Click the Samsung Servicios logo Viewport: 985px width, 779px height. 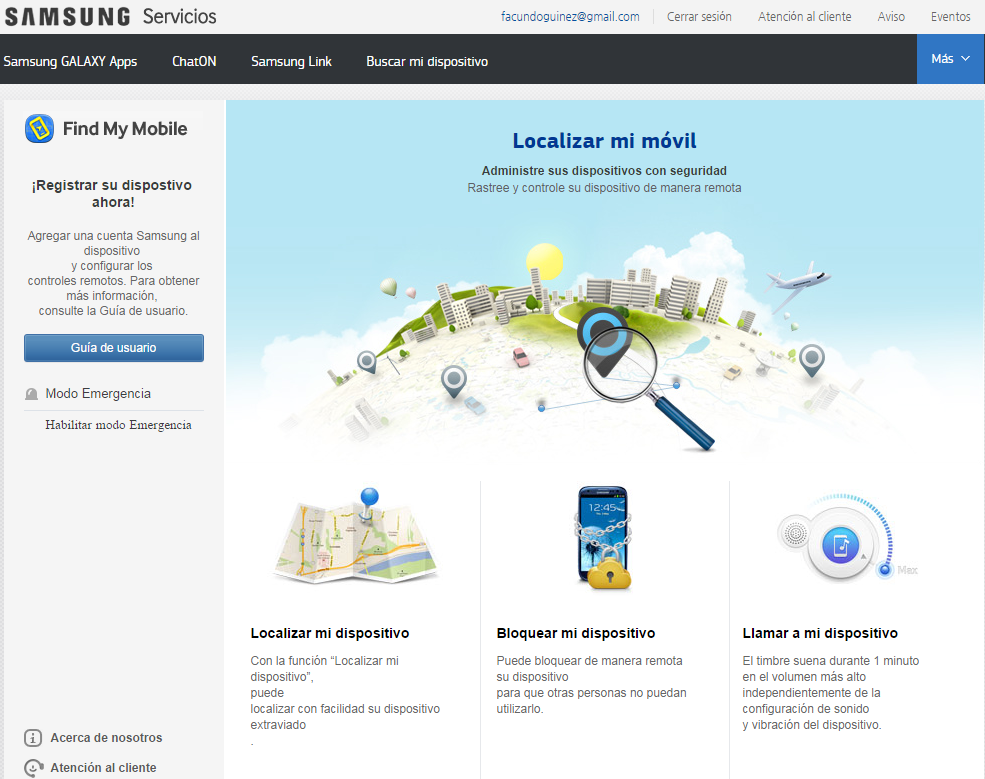111,16
